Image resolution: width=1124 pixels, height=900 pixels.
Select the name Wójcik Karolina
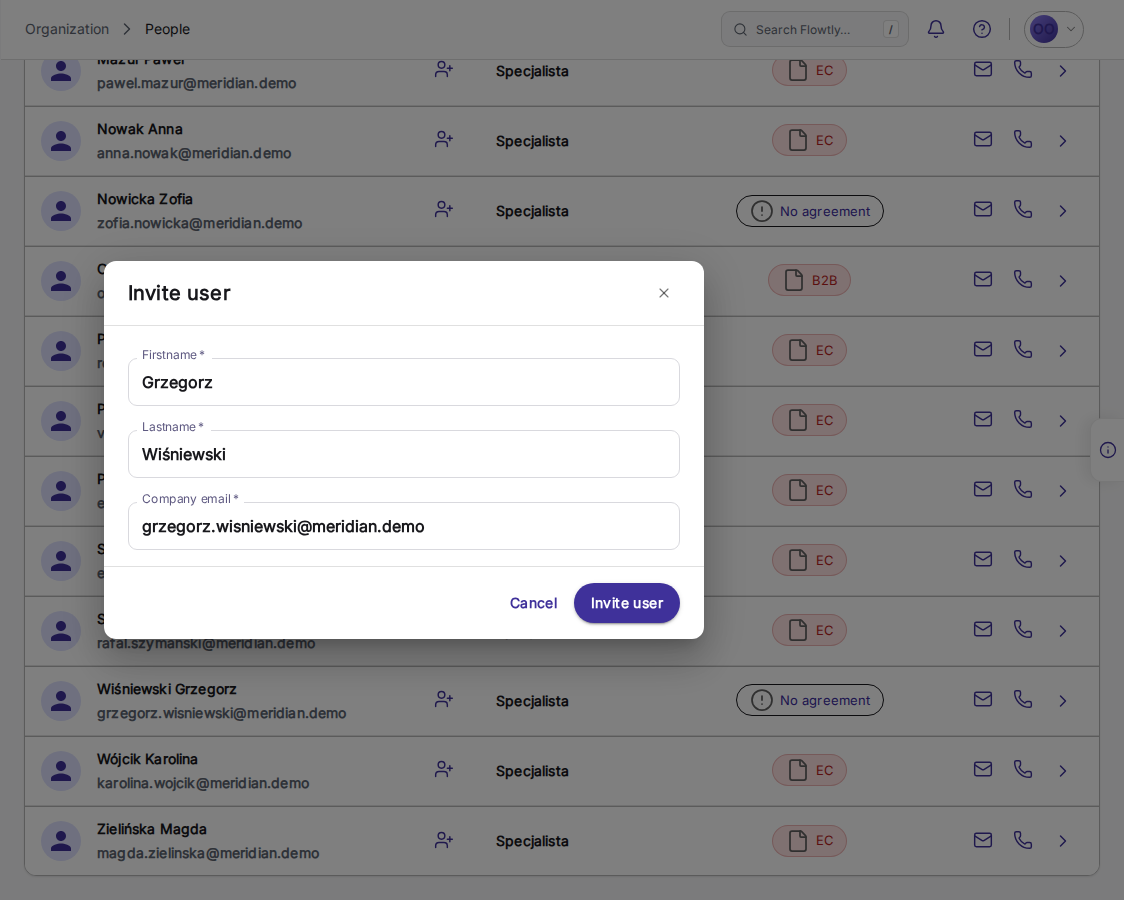tap(147, 759)
